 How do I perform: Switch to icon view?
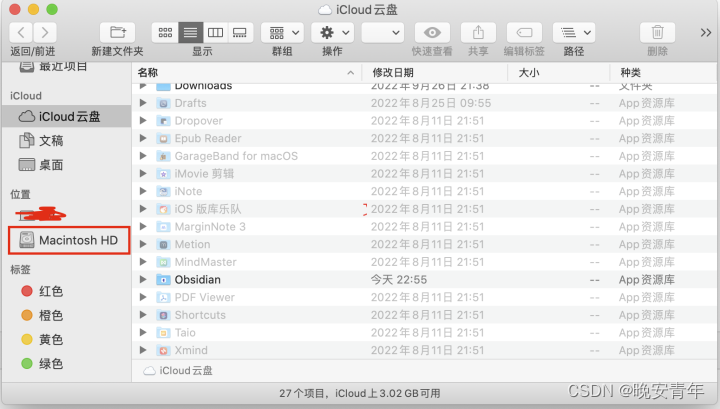165,33
